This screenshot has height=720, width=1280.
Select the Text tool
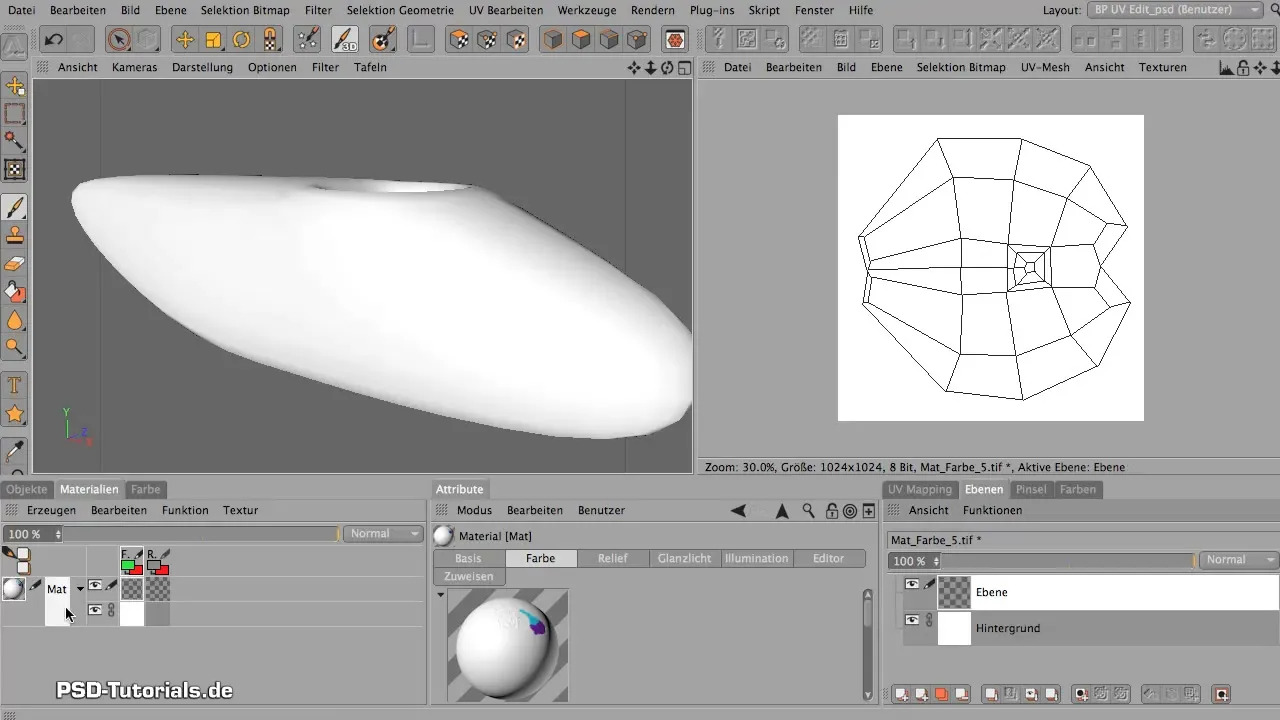click(x=15, y=385)
